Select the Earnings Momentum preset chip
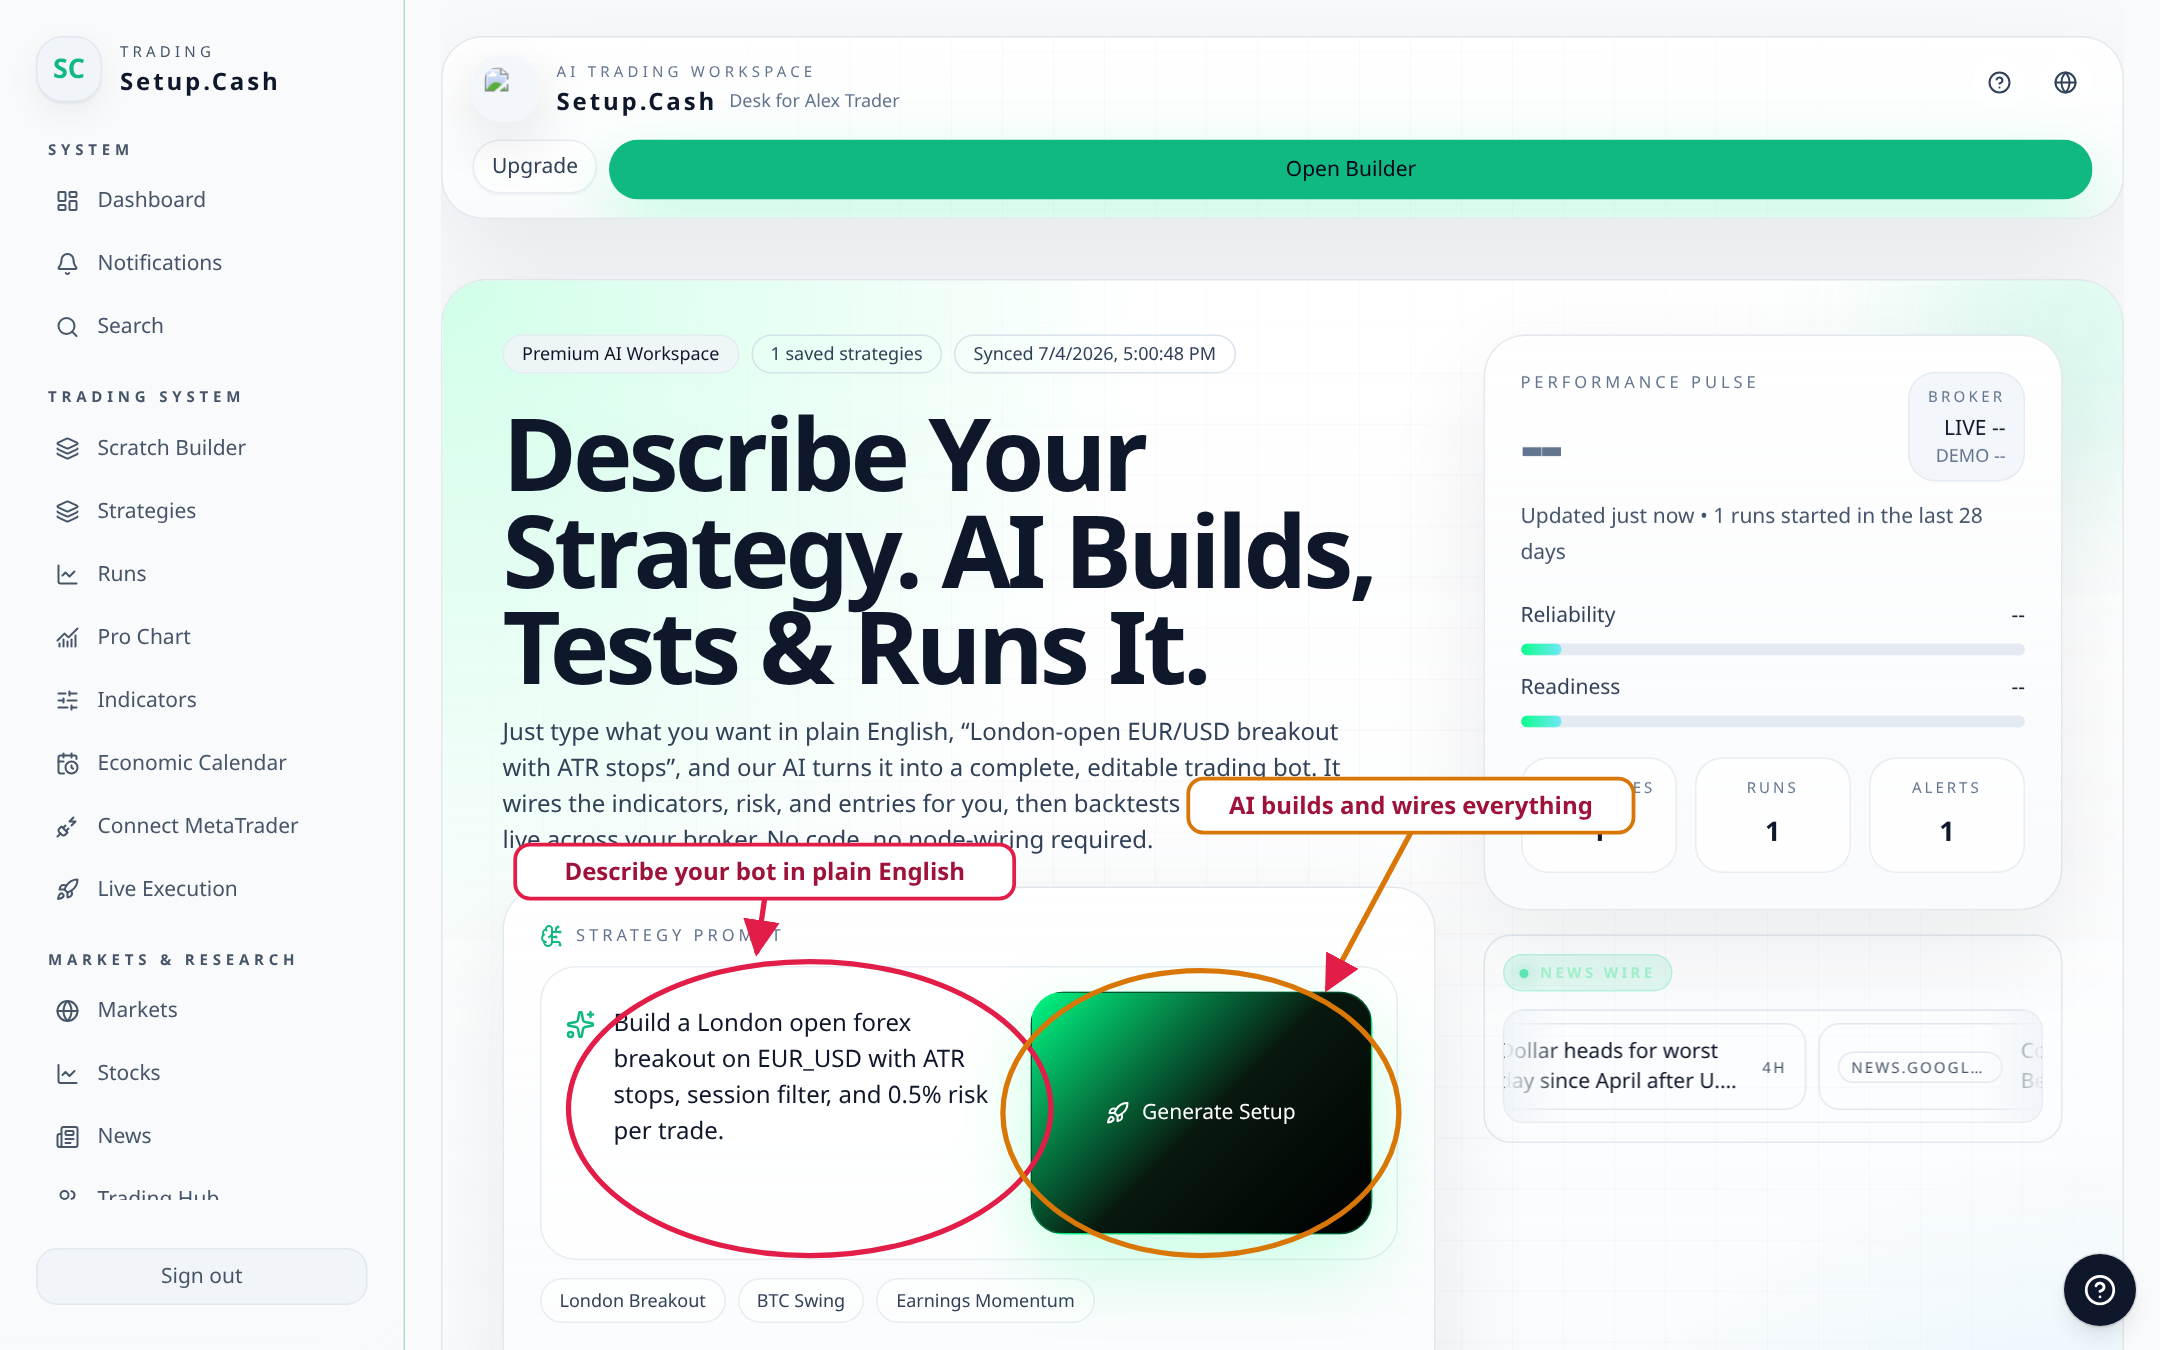The image size is (2160, 1350). click(x=985, y=1301)
